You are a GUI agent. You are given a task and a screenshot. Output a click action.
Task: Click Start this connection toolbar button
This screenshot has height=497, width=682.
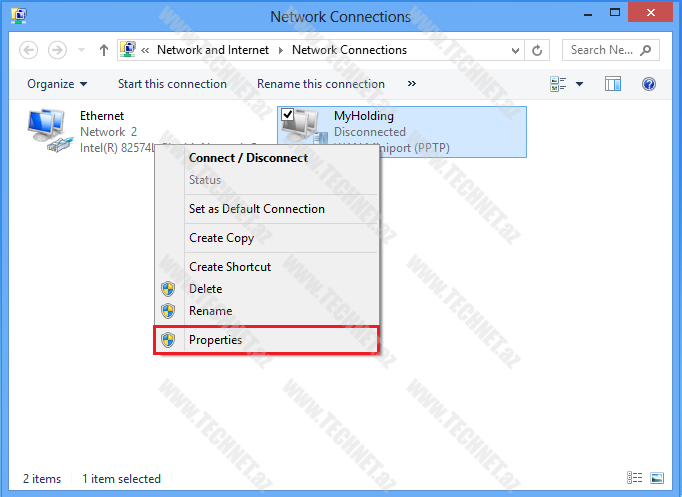pyautogui.click(x=172, y=84)
